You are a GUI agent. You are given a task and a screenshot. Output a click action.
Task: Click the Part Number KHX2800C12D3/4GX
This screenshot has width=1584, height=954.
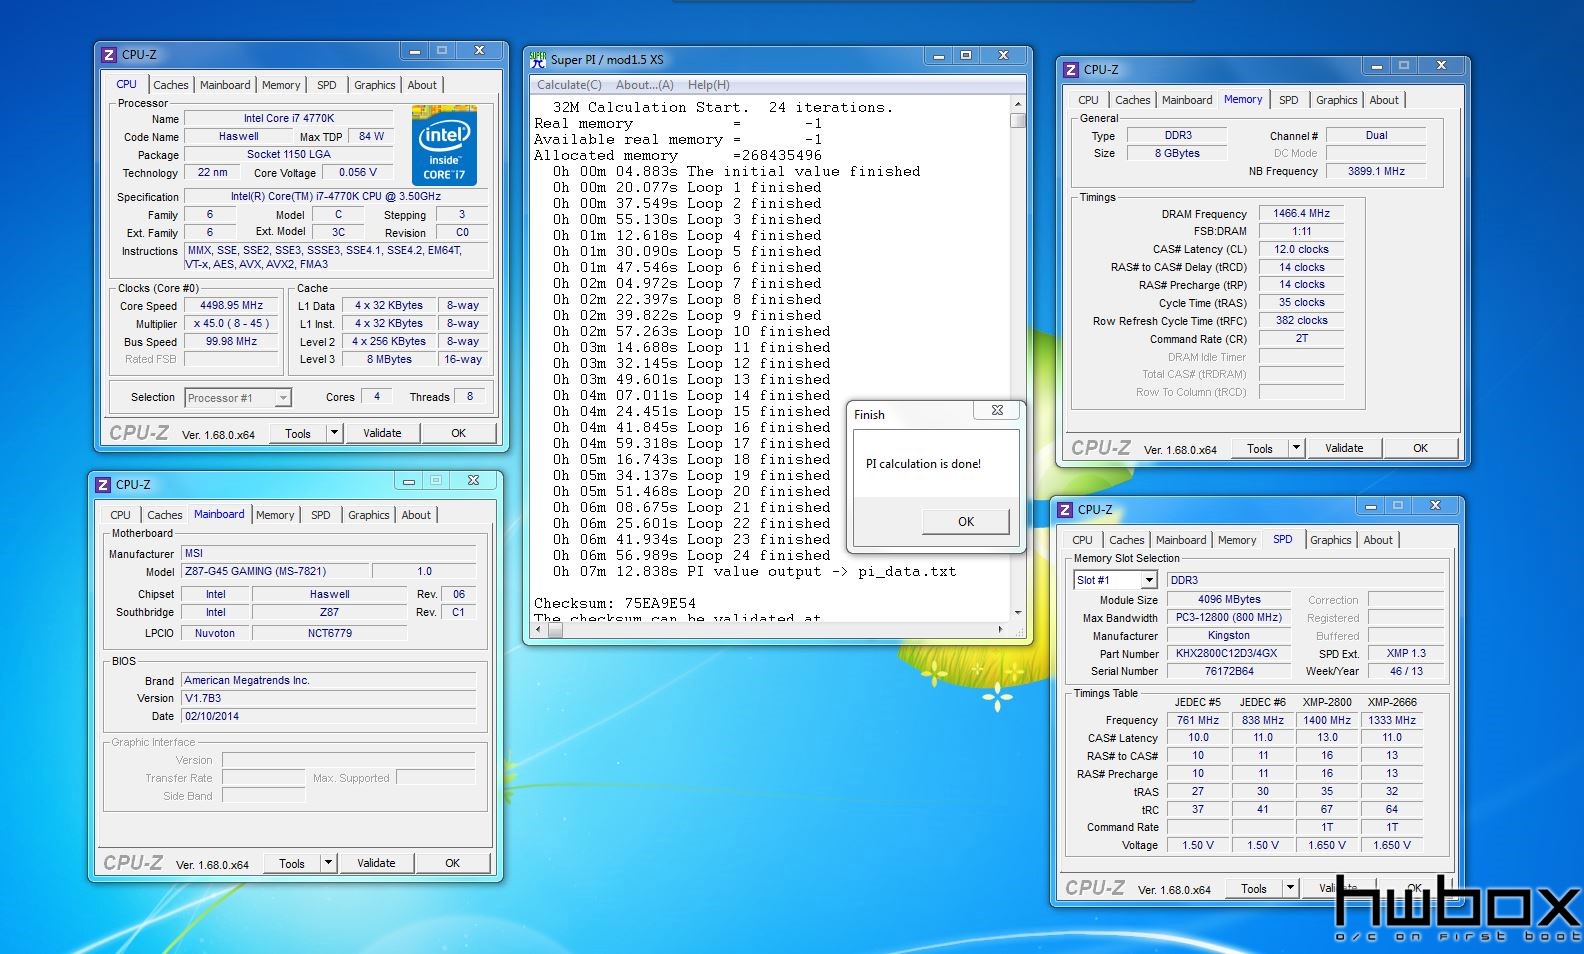(x=1229, y=653)
